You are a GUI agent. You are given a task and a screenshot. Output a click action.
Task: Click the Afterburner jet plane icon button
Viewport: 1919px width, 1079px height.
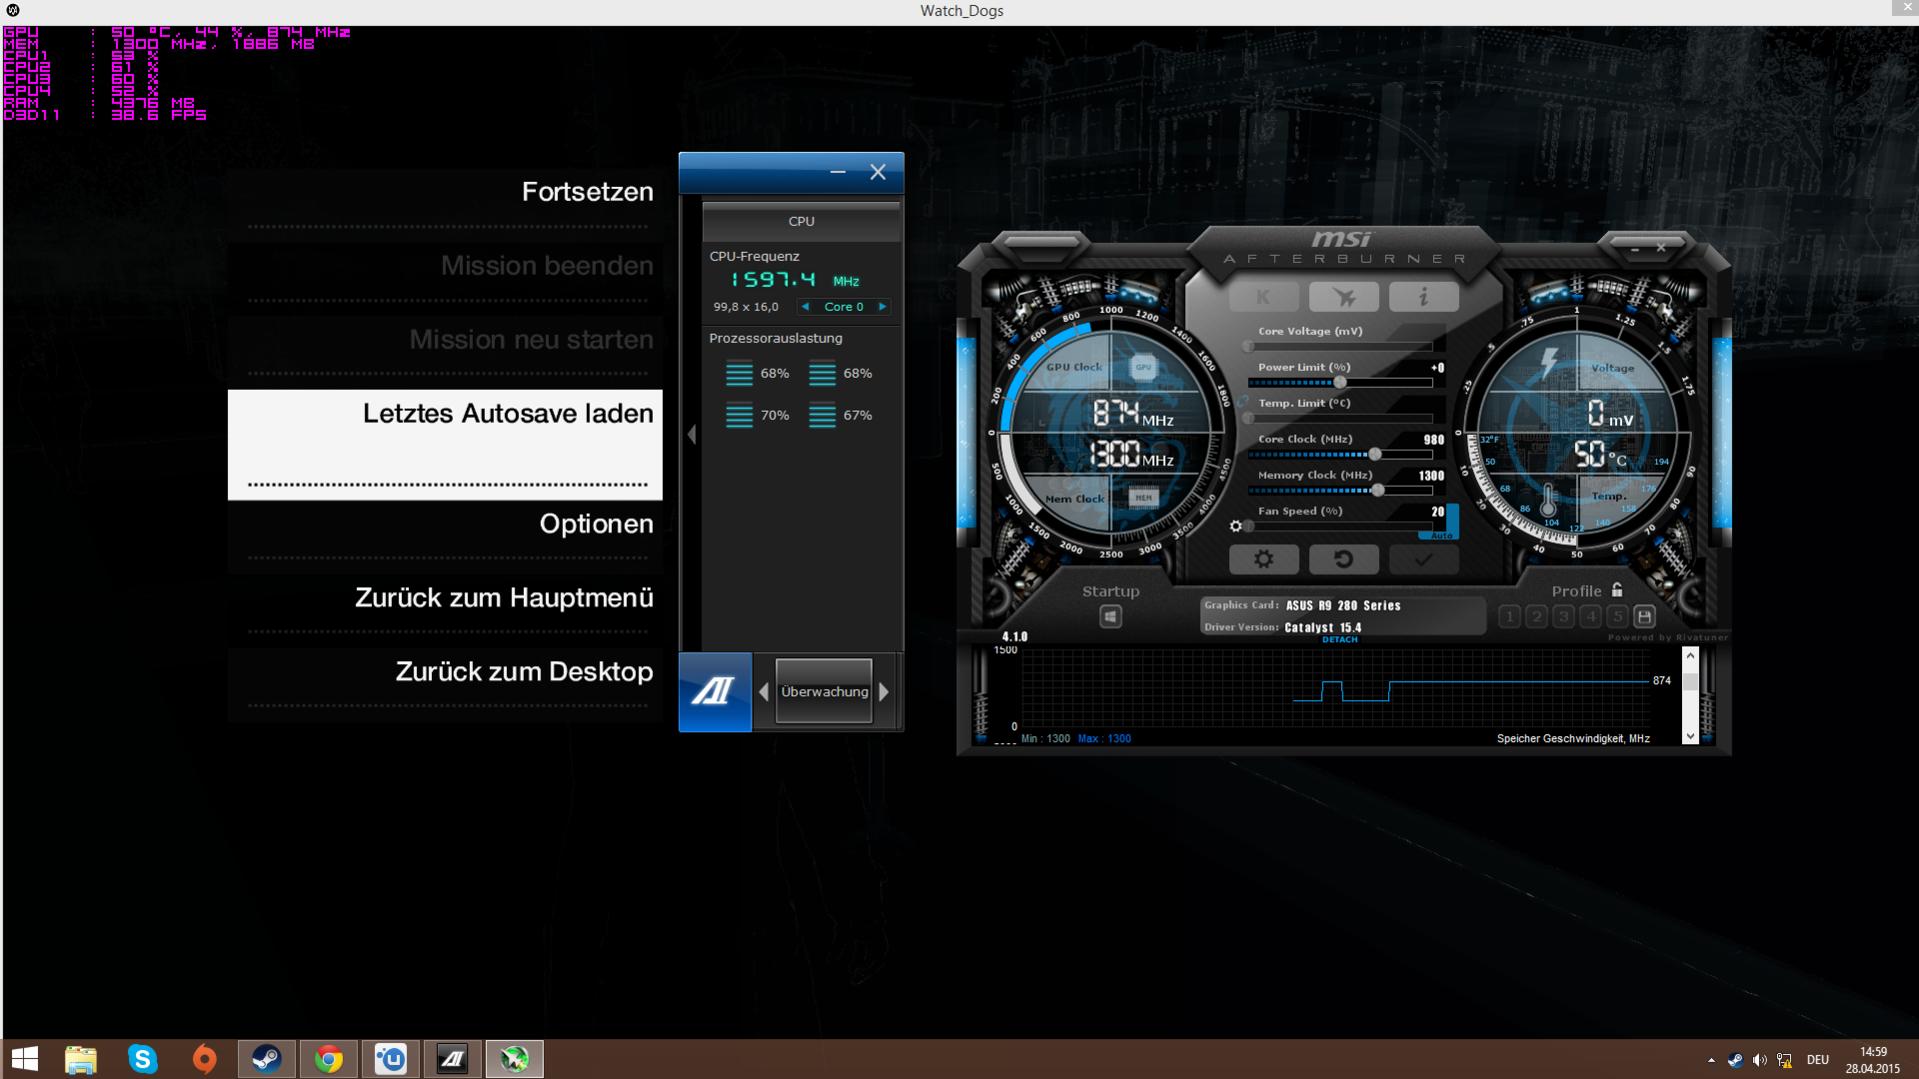1343,297
